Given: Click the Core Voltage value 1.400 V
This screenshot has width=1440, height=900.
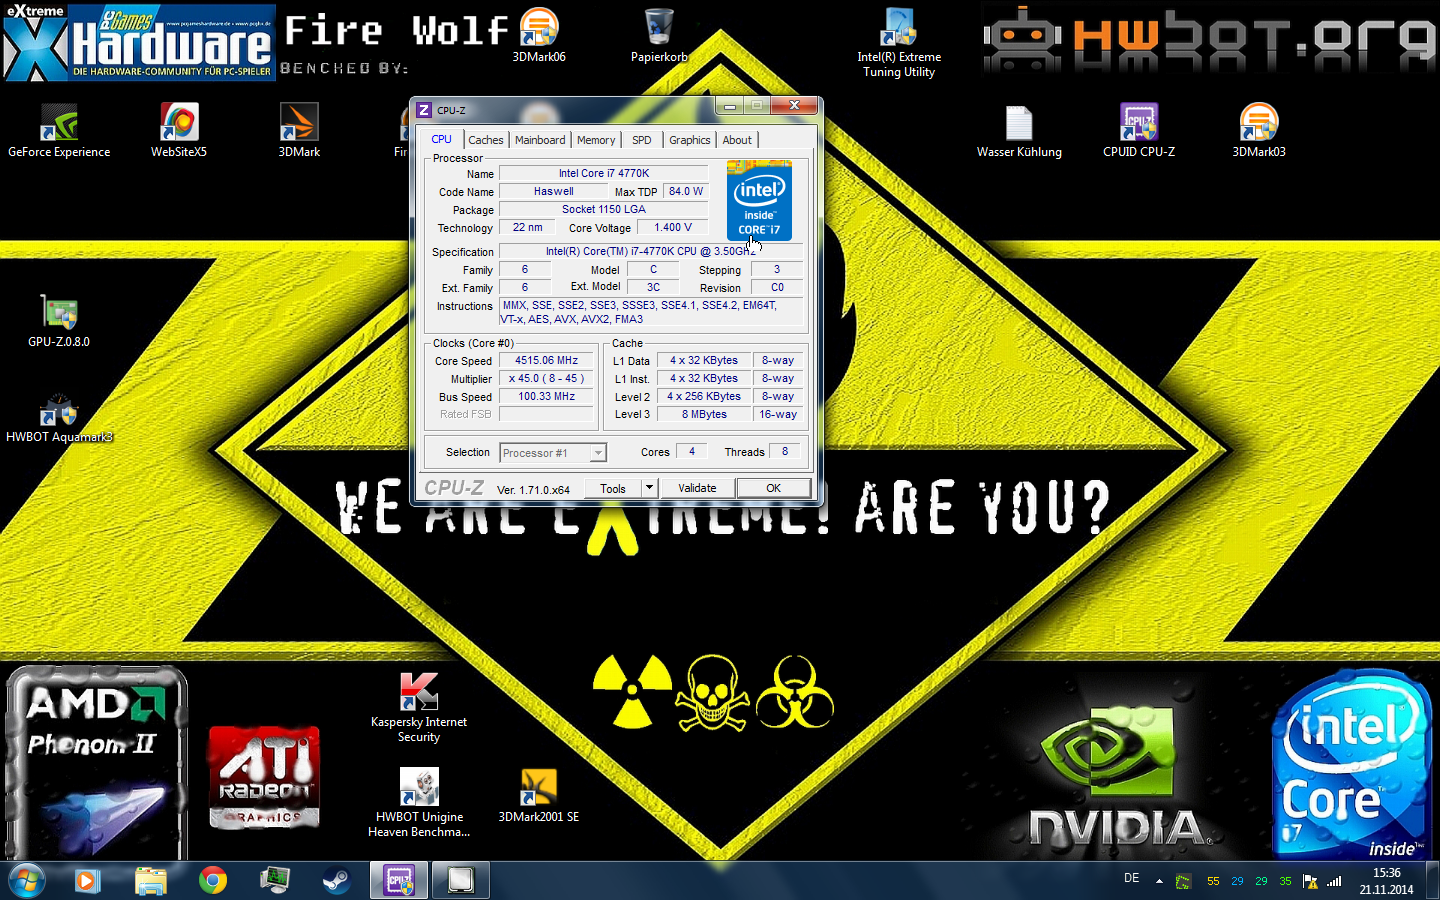Looking at the screenshot, I should tap(673, 227).
